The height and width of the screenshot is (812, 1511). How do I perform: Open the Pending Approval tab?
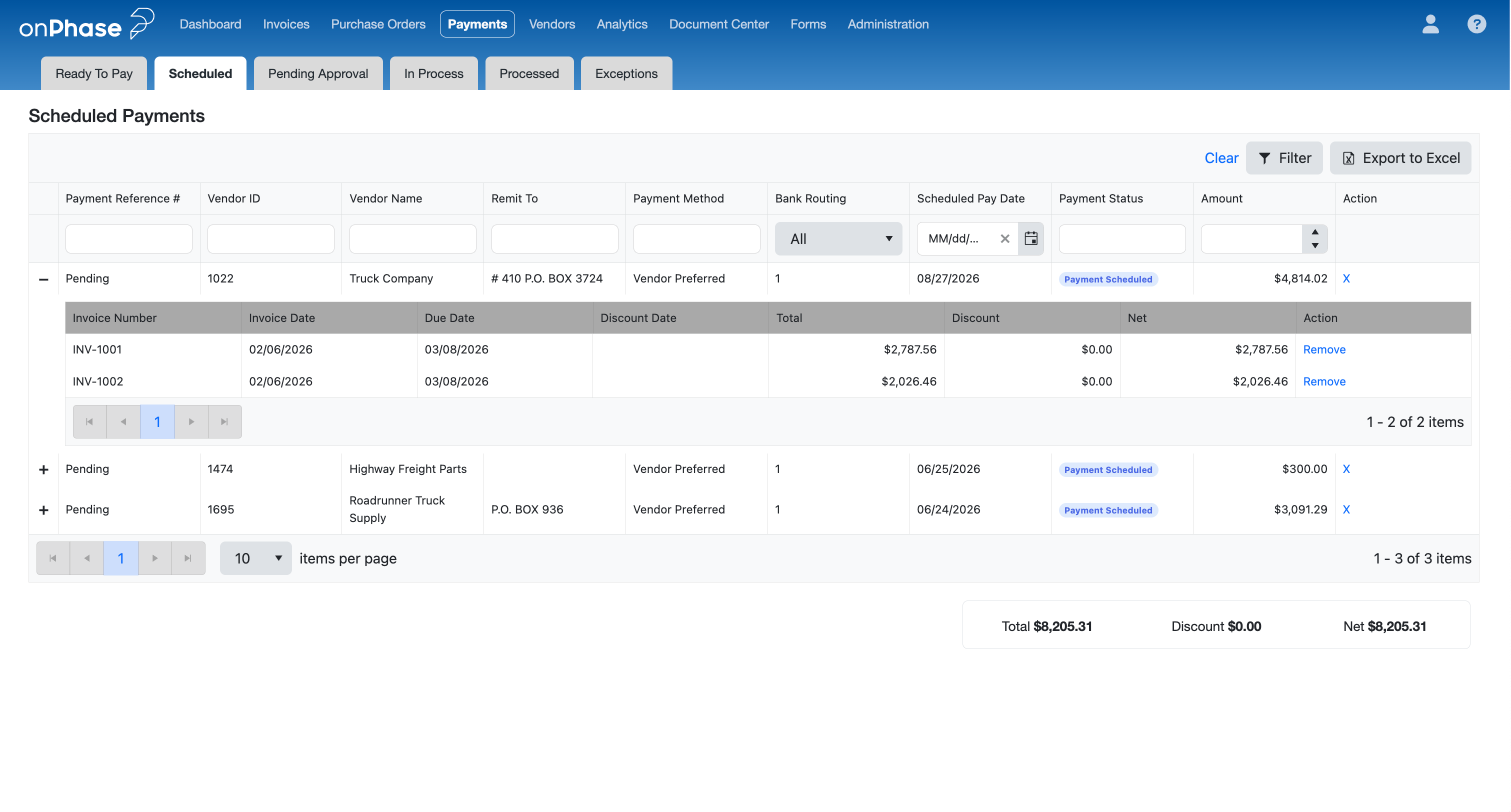(x=318, y=74)
